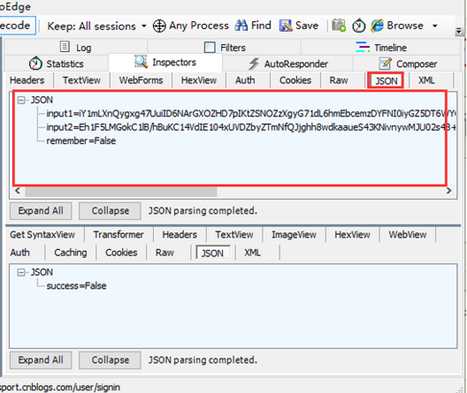
Task: Select the input2 JSON row
Action: tap(251, 127)
